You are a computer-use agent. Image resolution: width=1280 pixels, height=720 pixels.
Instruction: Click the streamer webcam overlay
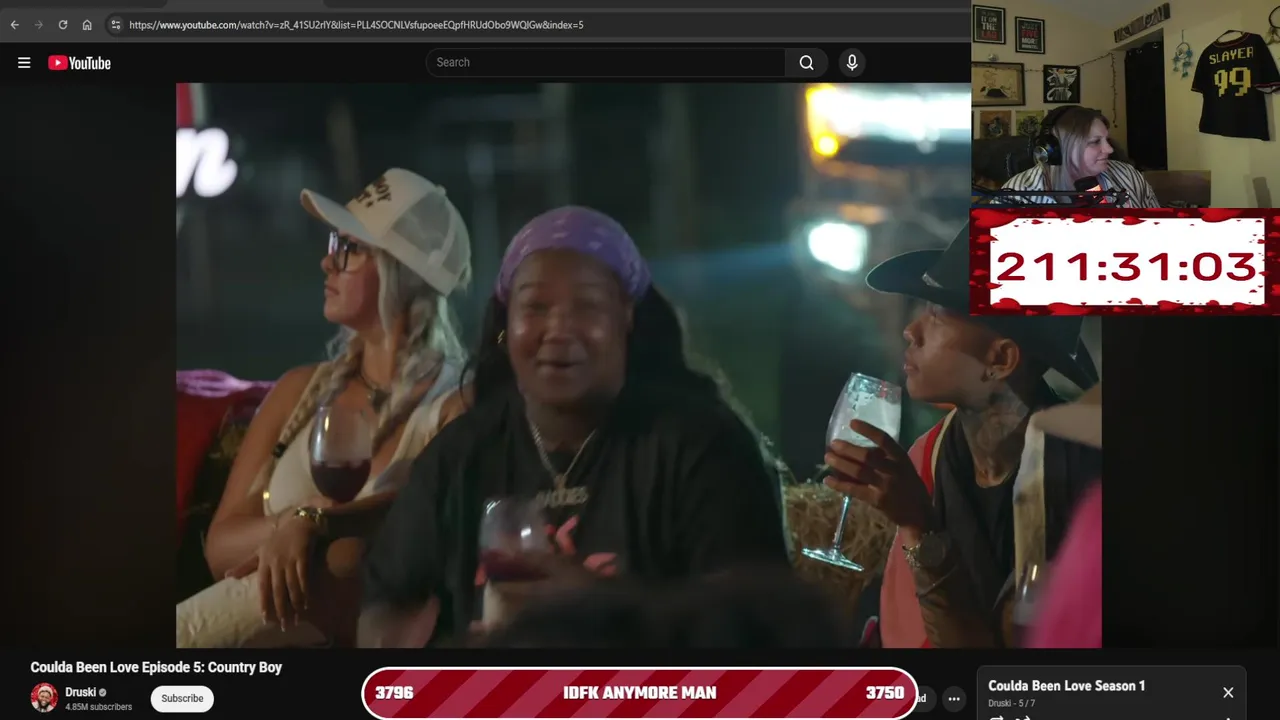click(x=1125, y=104)
